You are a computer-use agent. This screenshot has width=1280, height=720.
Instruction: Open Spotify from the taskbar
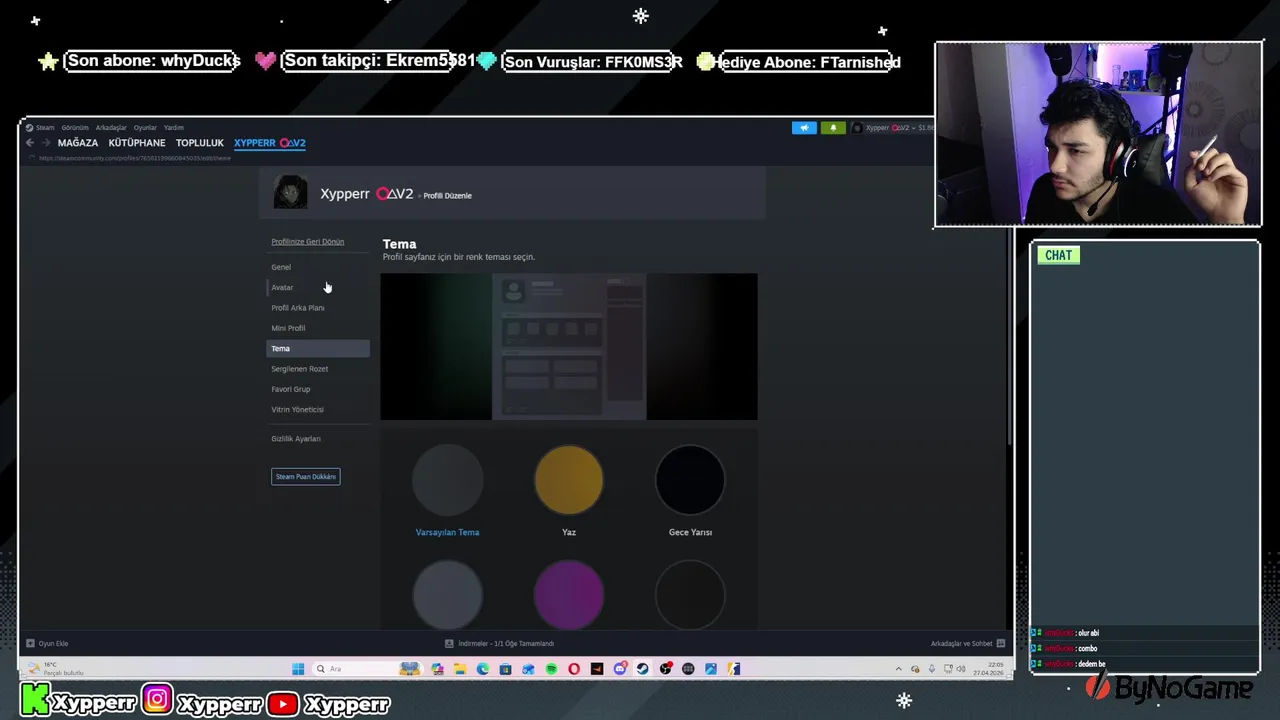tap(552, 669)
